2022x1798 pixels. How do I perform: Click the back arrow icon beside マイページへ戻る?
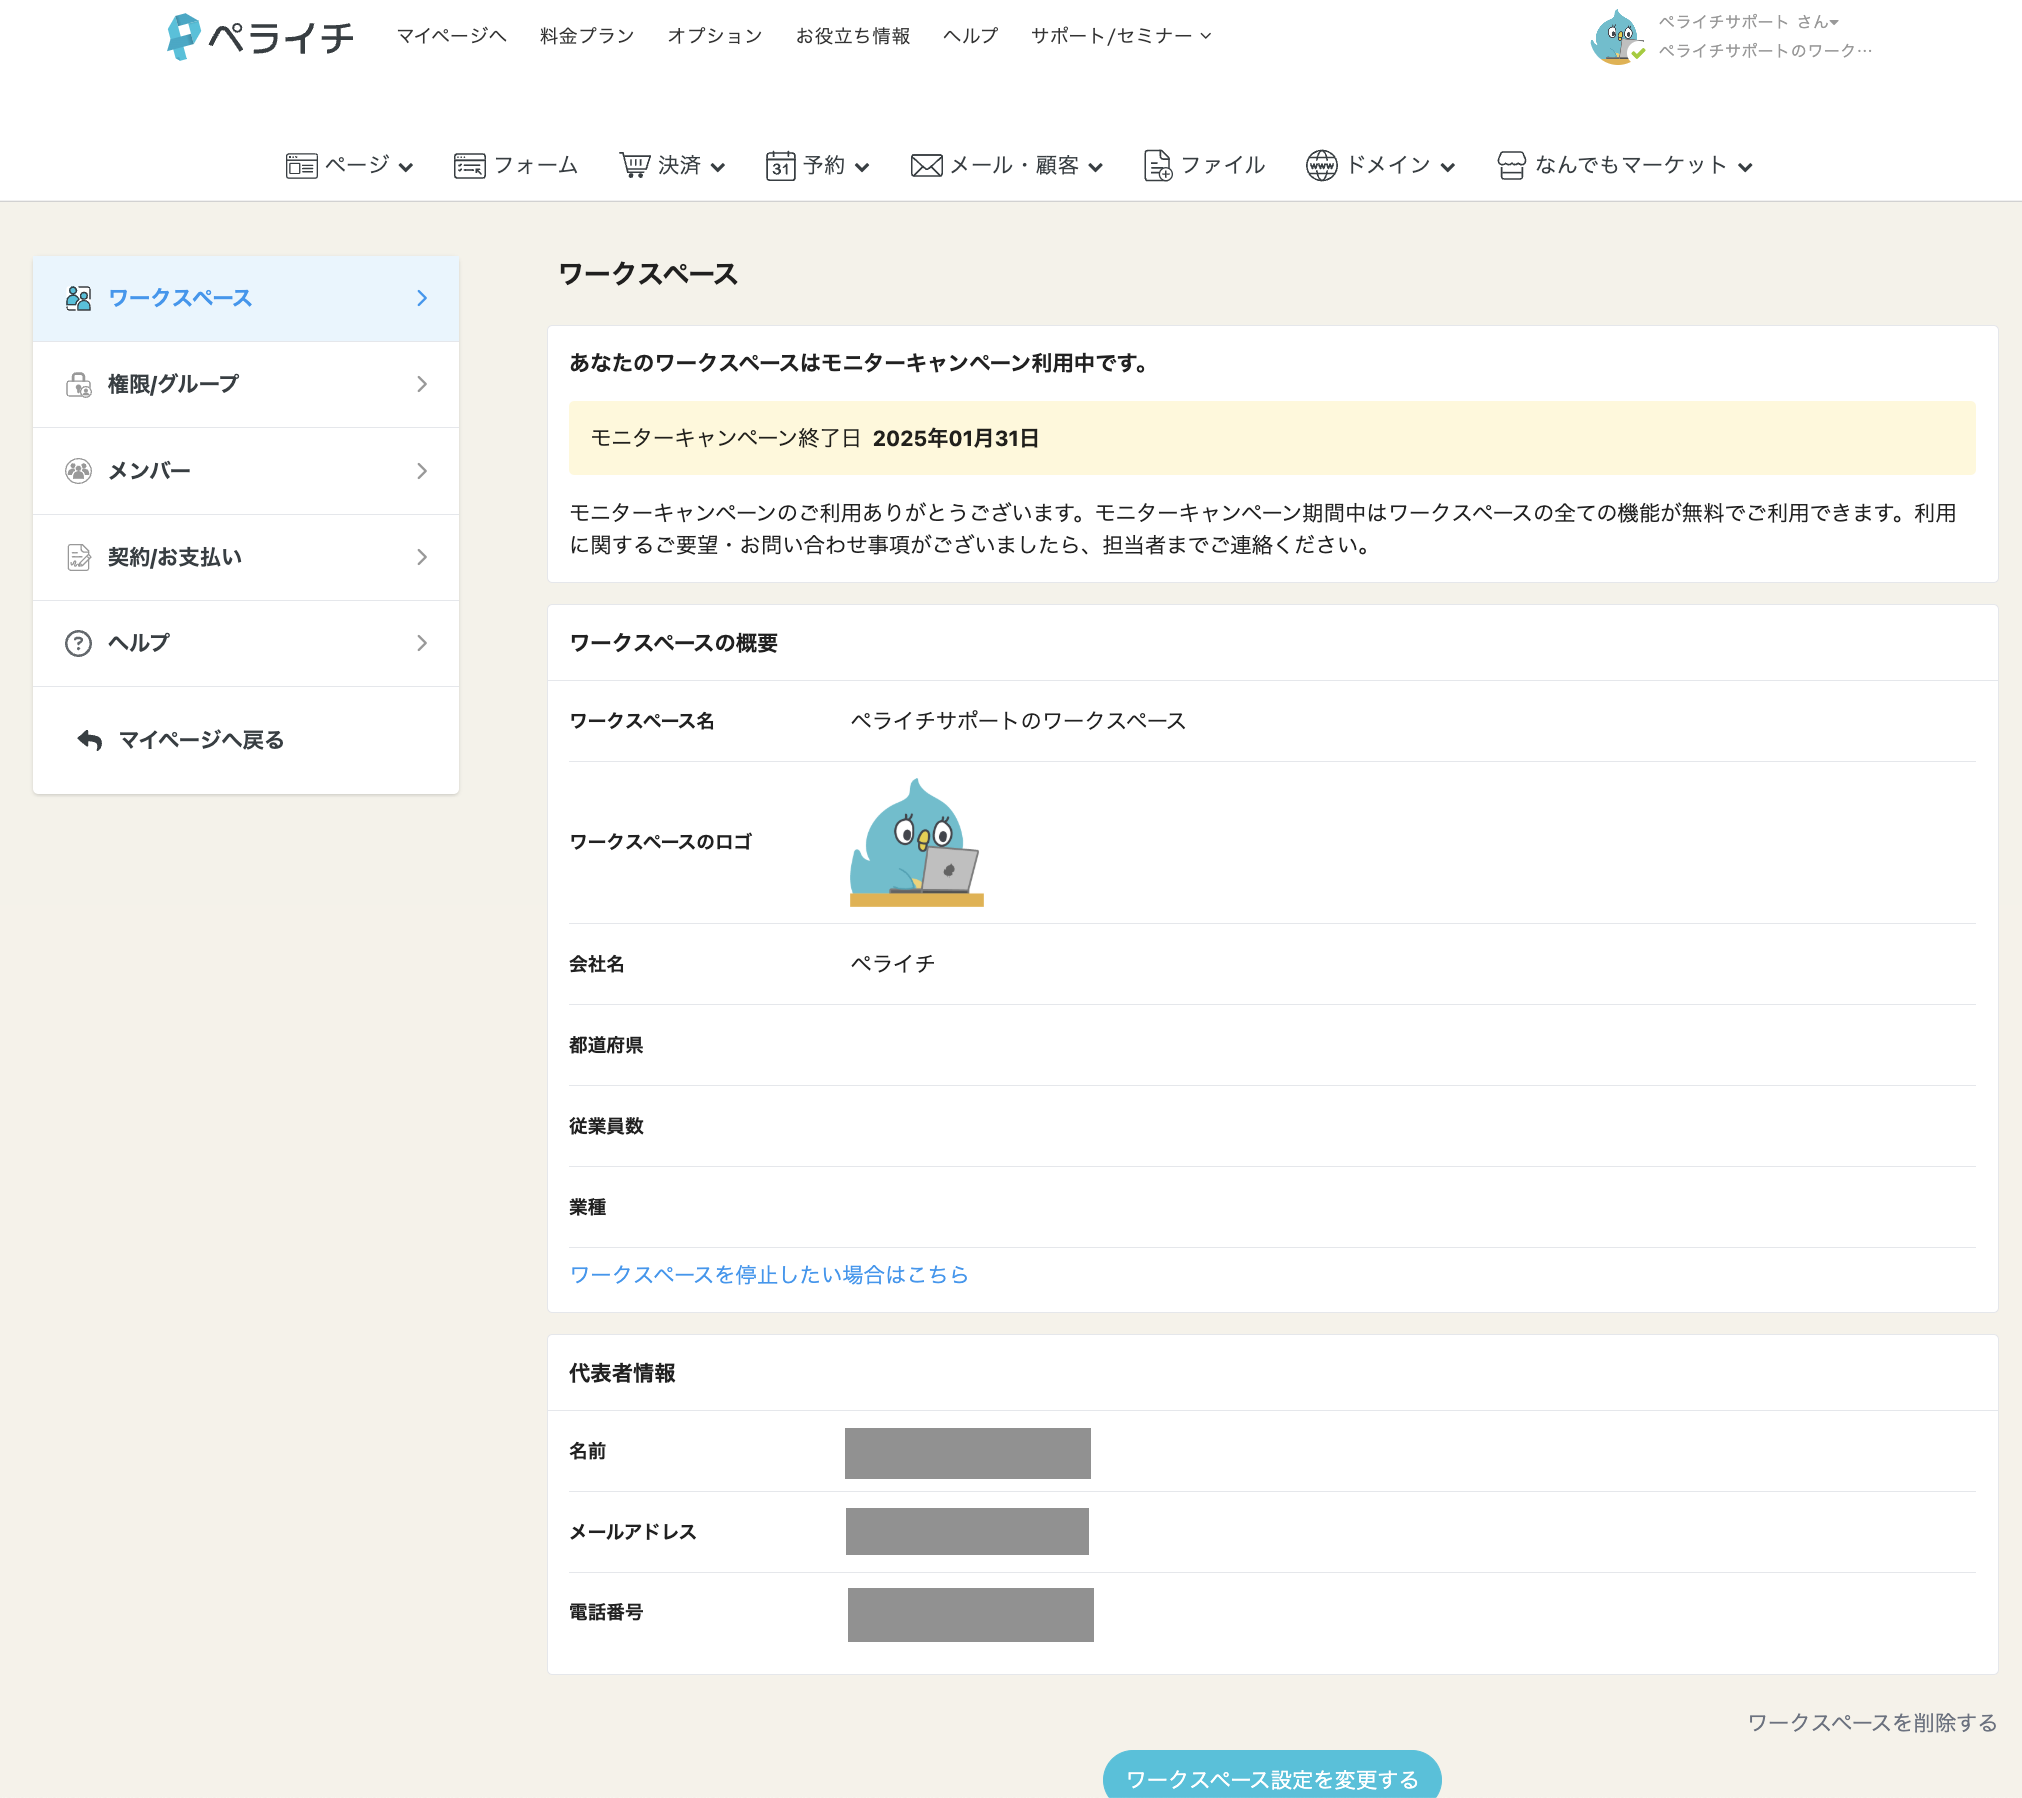pyautogui.click(x=90, y=740)
